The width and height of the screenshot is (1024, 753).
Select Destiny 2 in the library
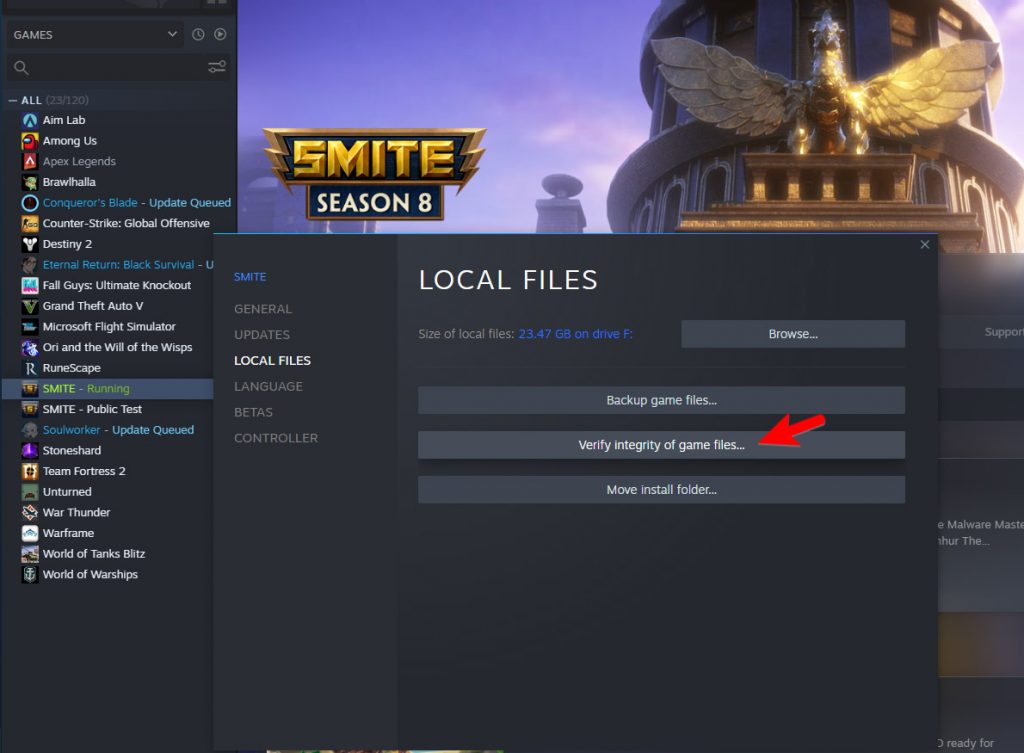(67, 244)
